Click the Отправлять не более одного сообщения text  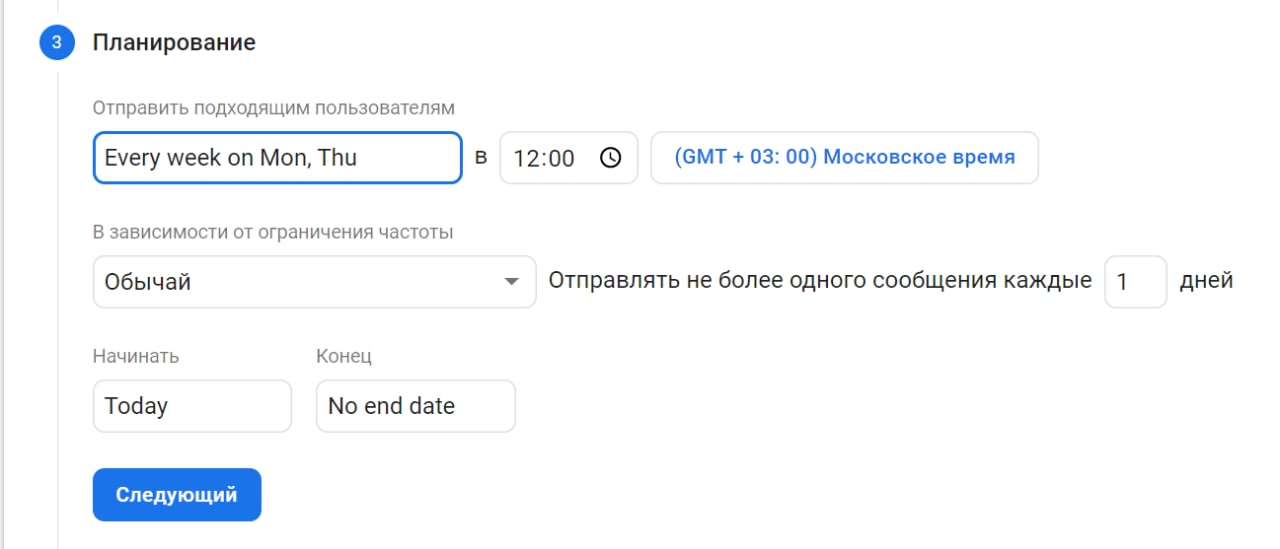820,281
